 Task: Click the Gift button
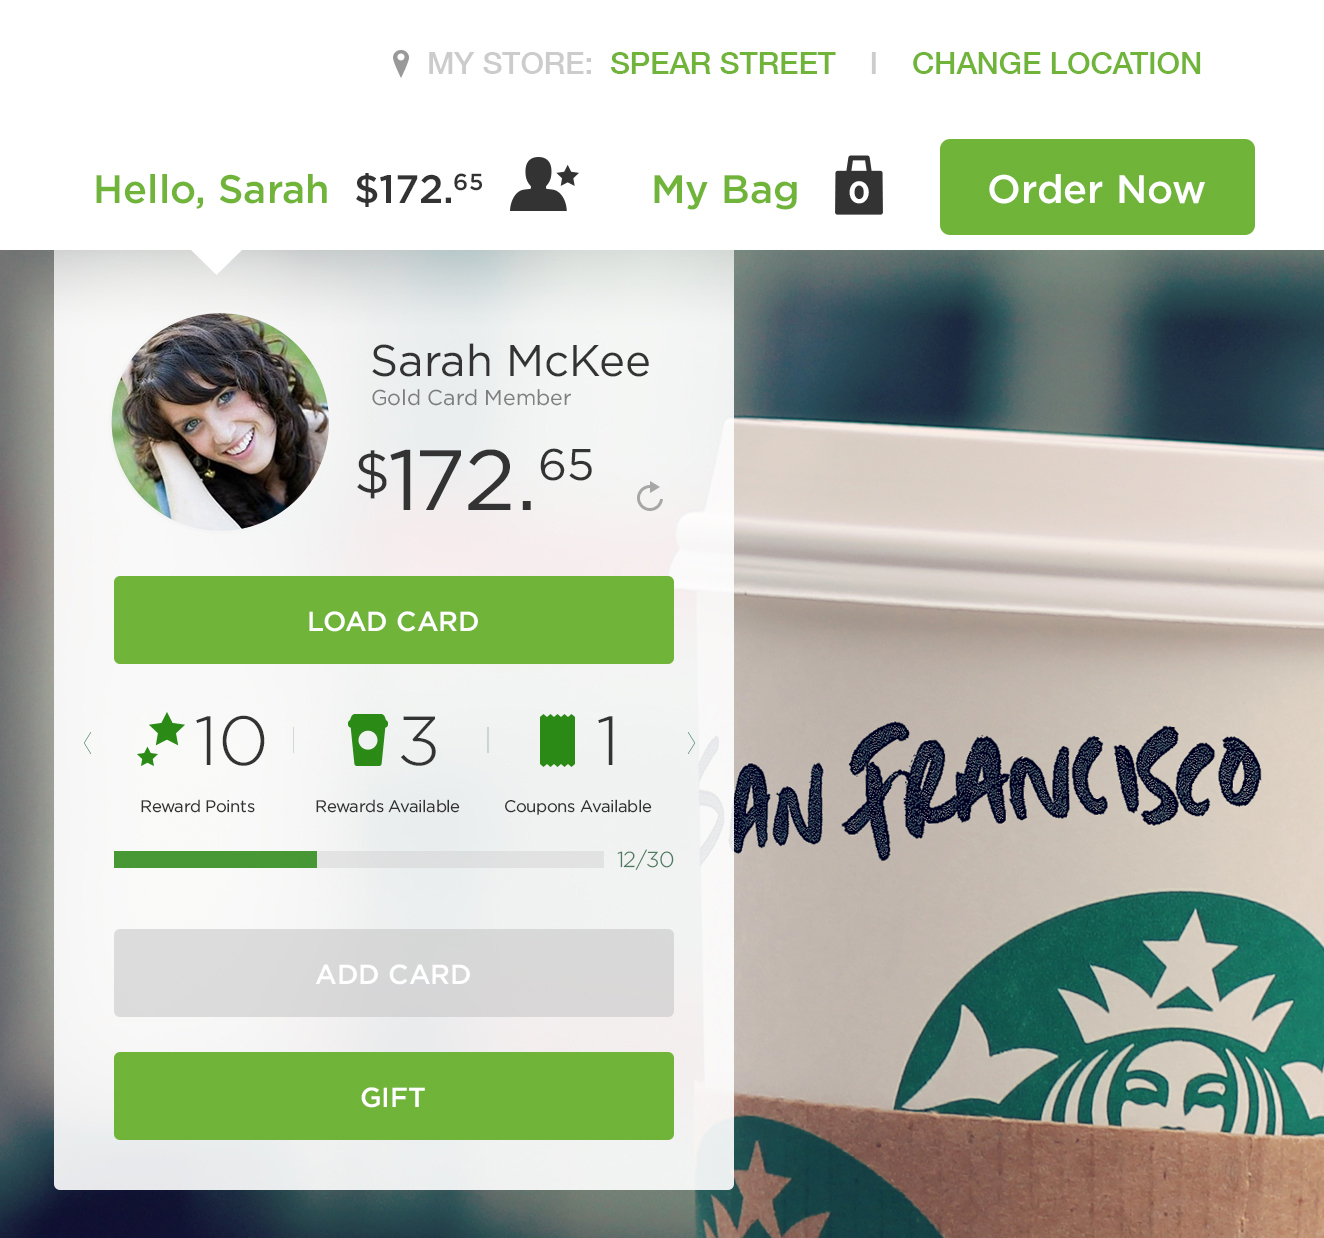point(394,1096)
